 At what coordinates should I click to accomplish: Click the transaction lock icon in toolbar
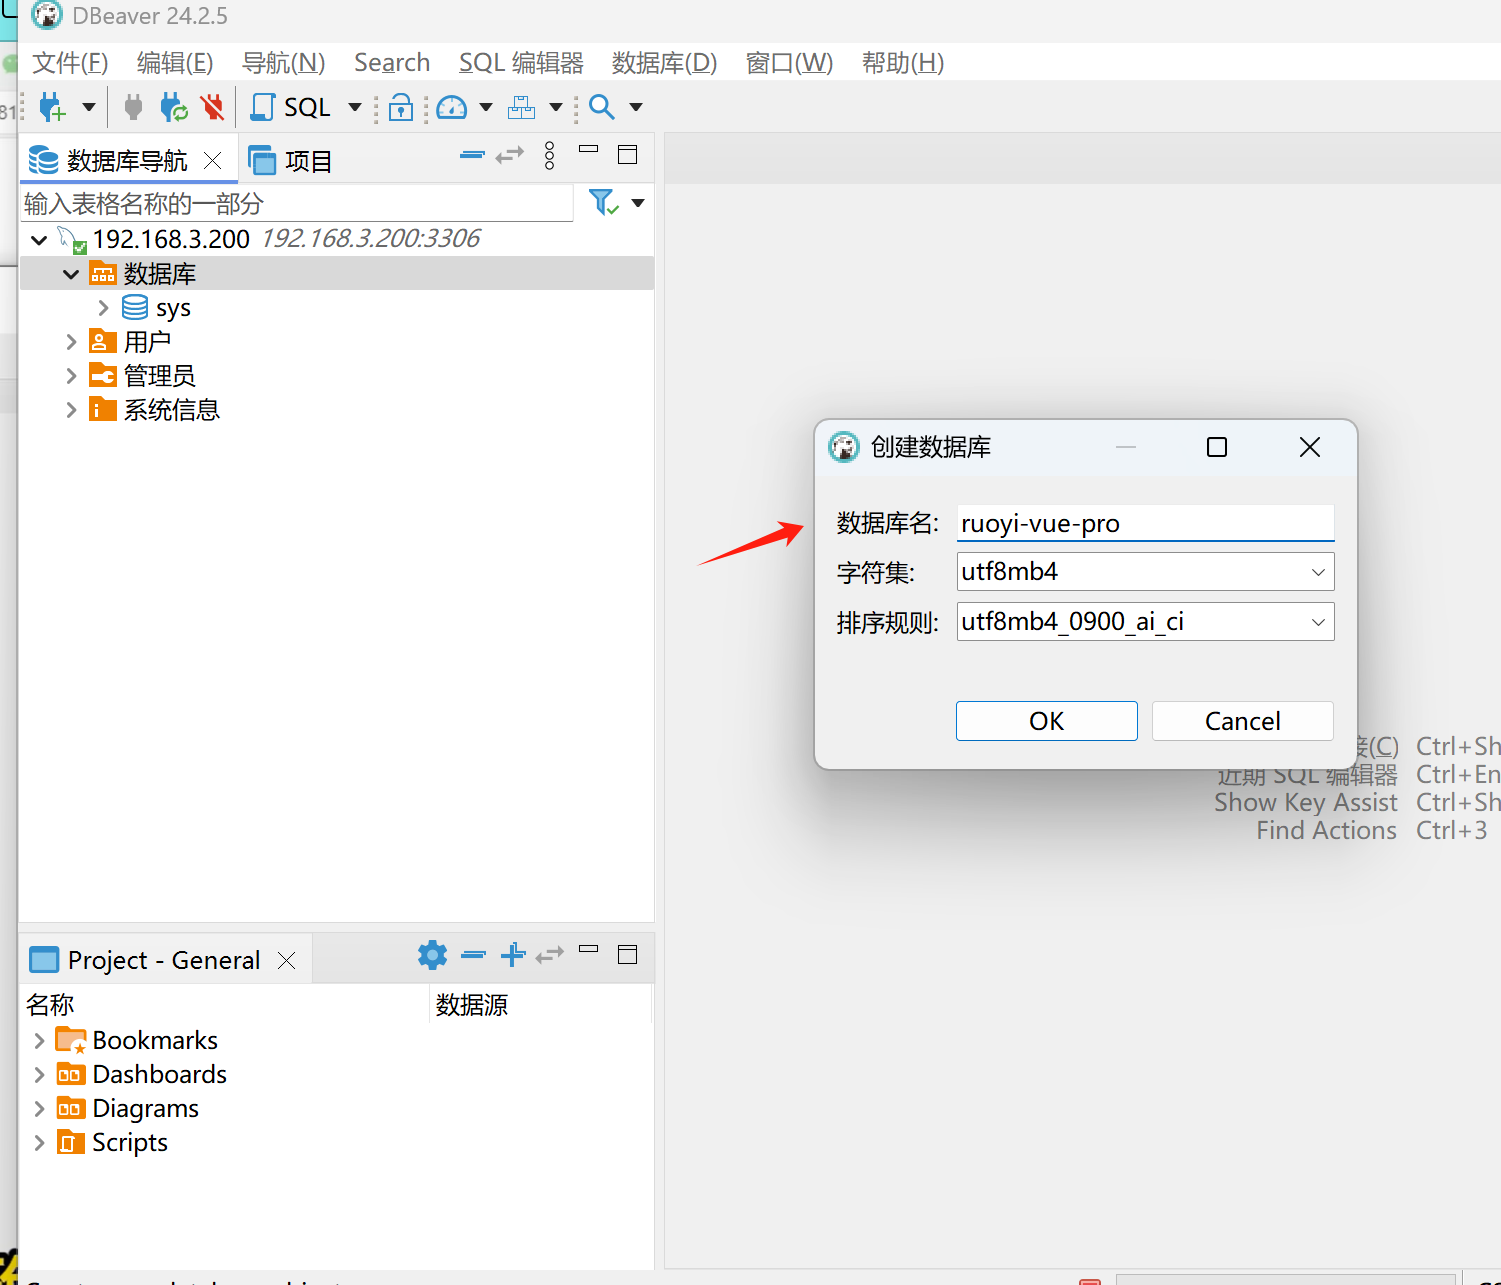(x=401, y=107)
